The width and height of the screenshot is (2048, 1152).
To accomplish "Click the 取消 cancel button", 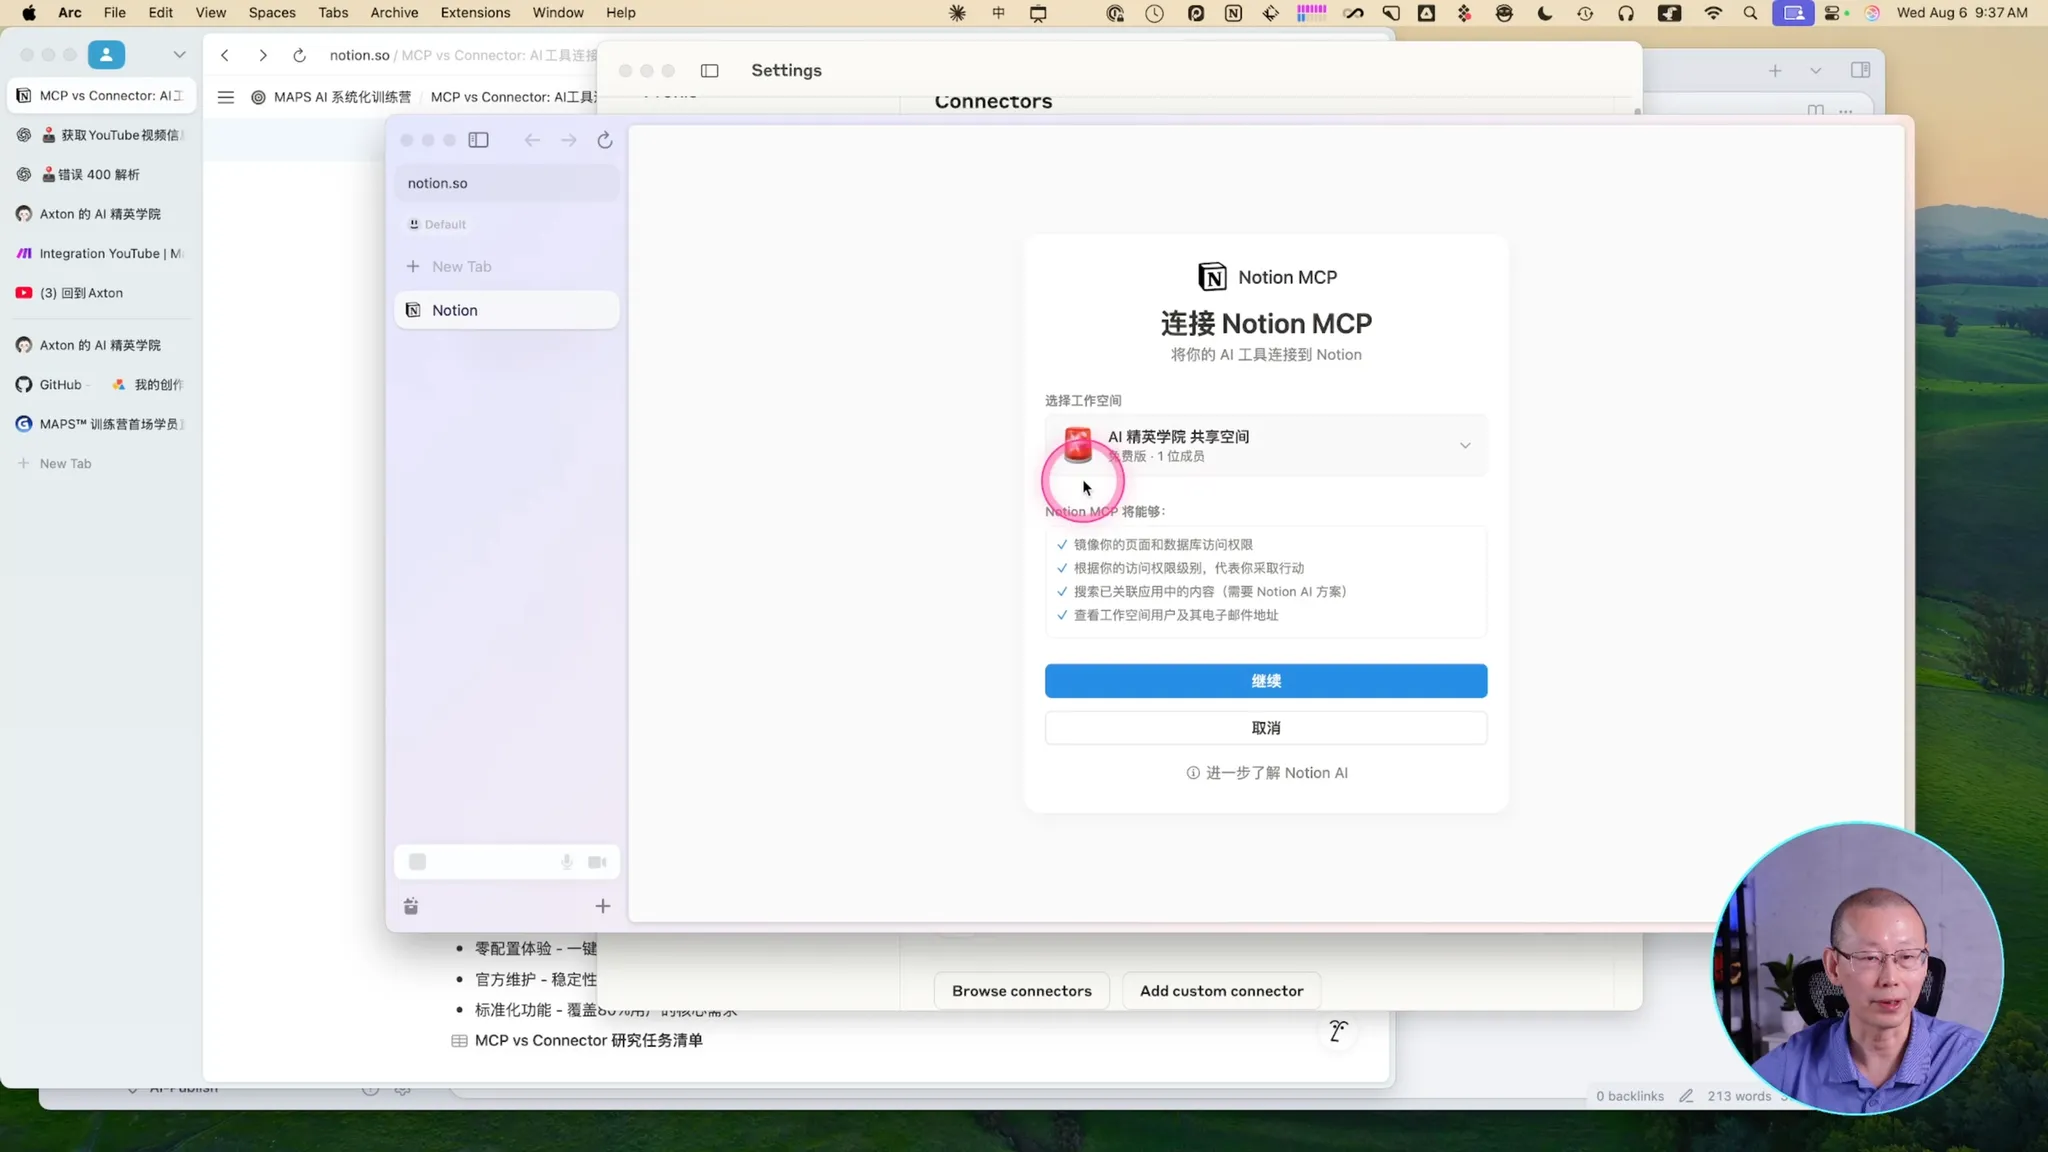I will [1266, 728].
